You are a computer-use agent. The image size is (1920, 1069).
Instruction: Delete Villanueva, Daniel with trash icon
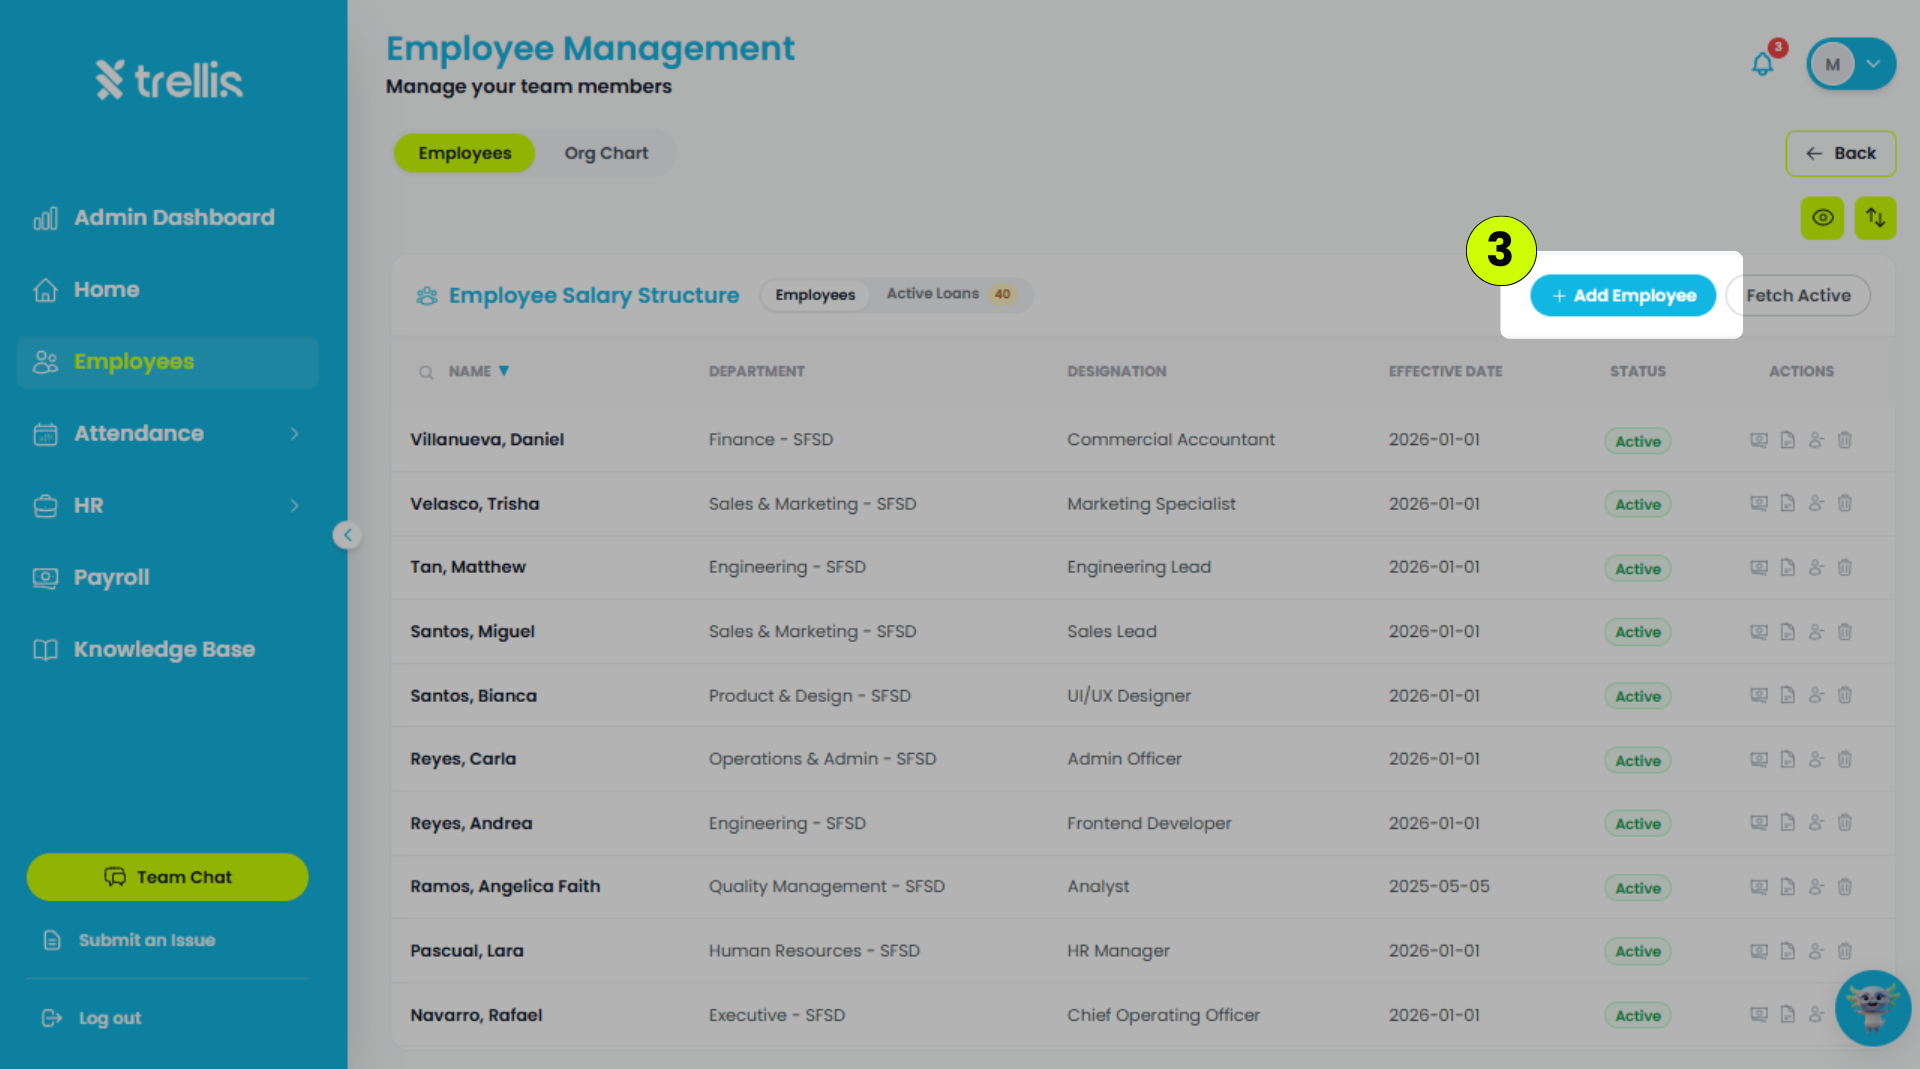[x=1845, y=440]
